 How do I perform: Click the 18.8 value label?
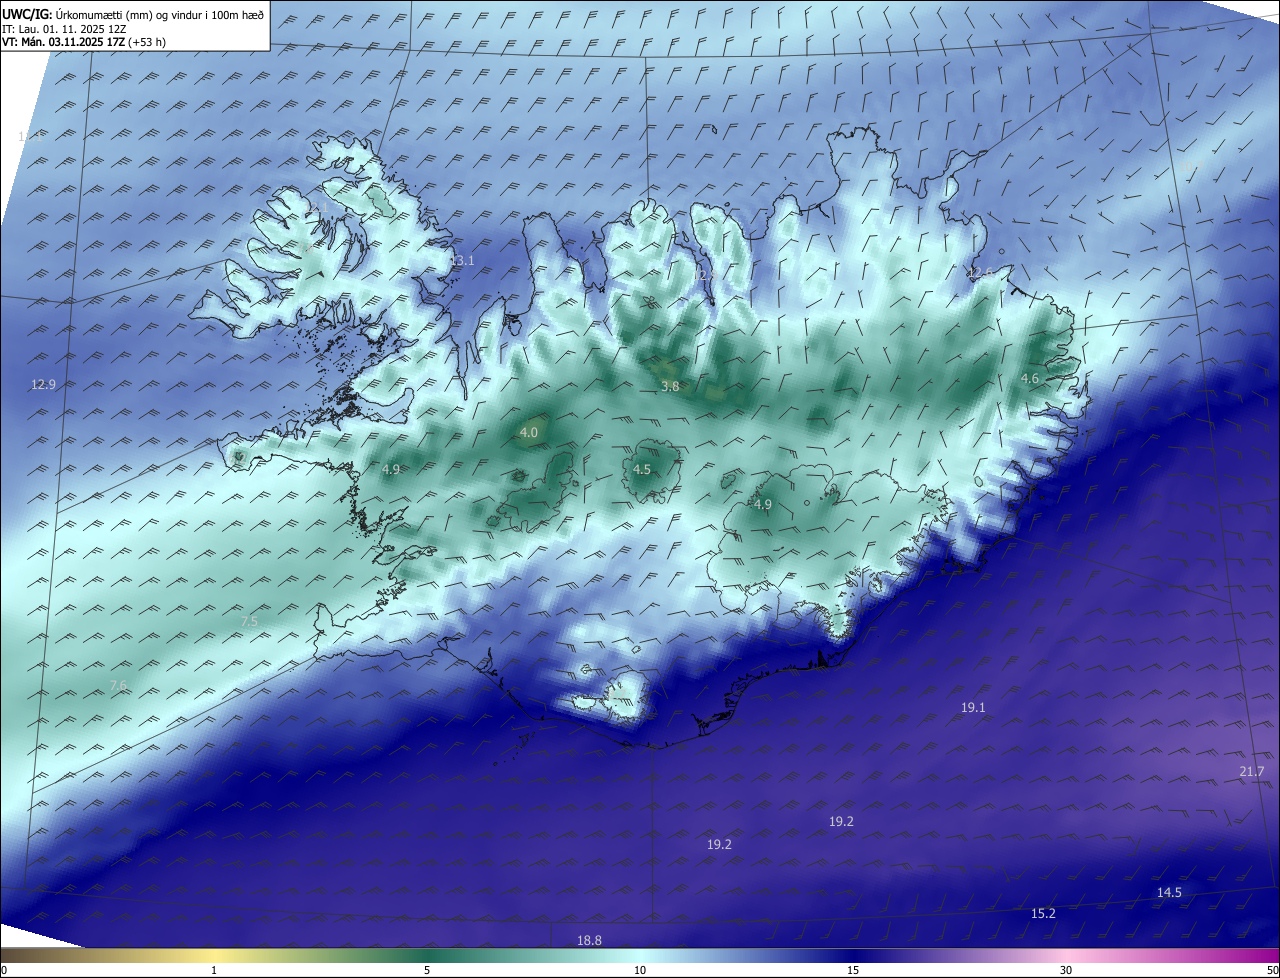coord(590,940)
